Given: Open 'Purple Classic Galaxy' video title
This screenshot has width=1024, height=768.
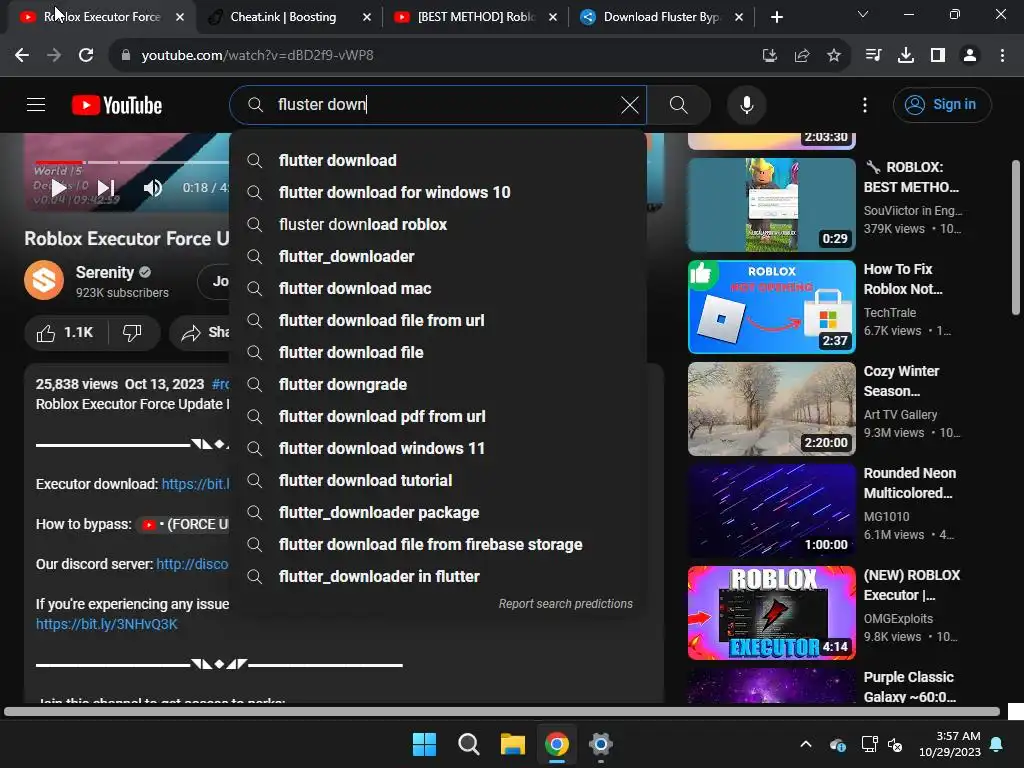Looking at the screenshot, I should coord(909,686).
